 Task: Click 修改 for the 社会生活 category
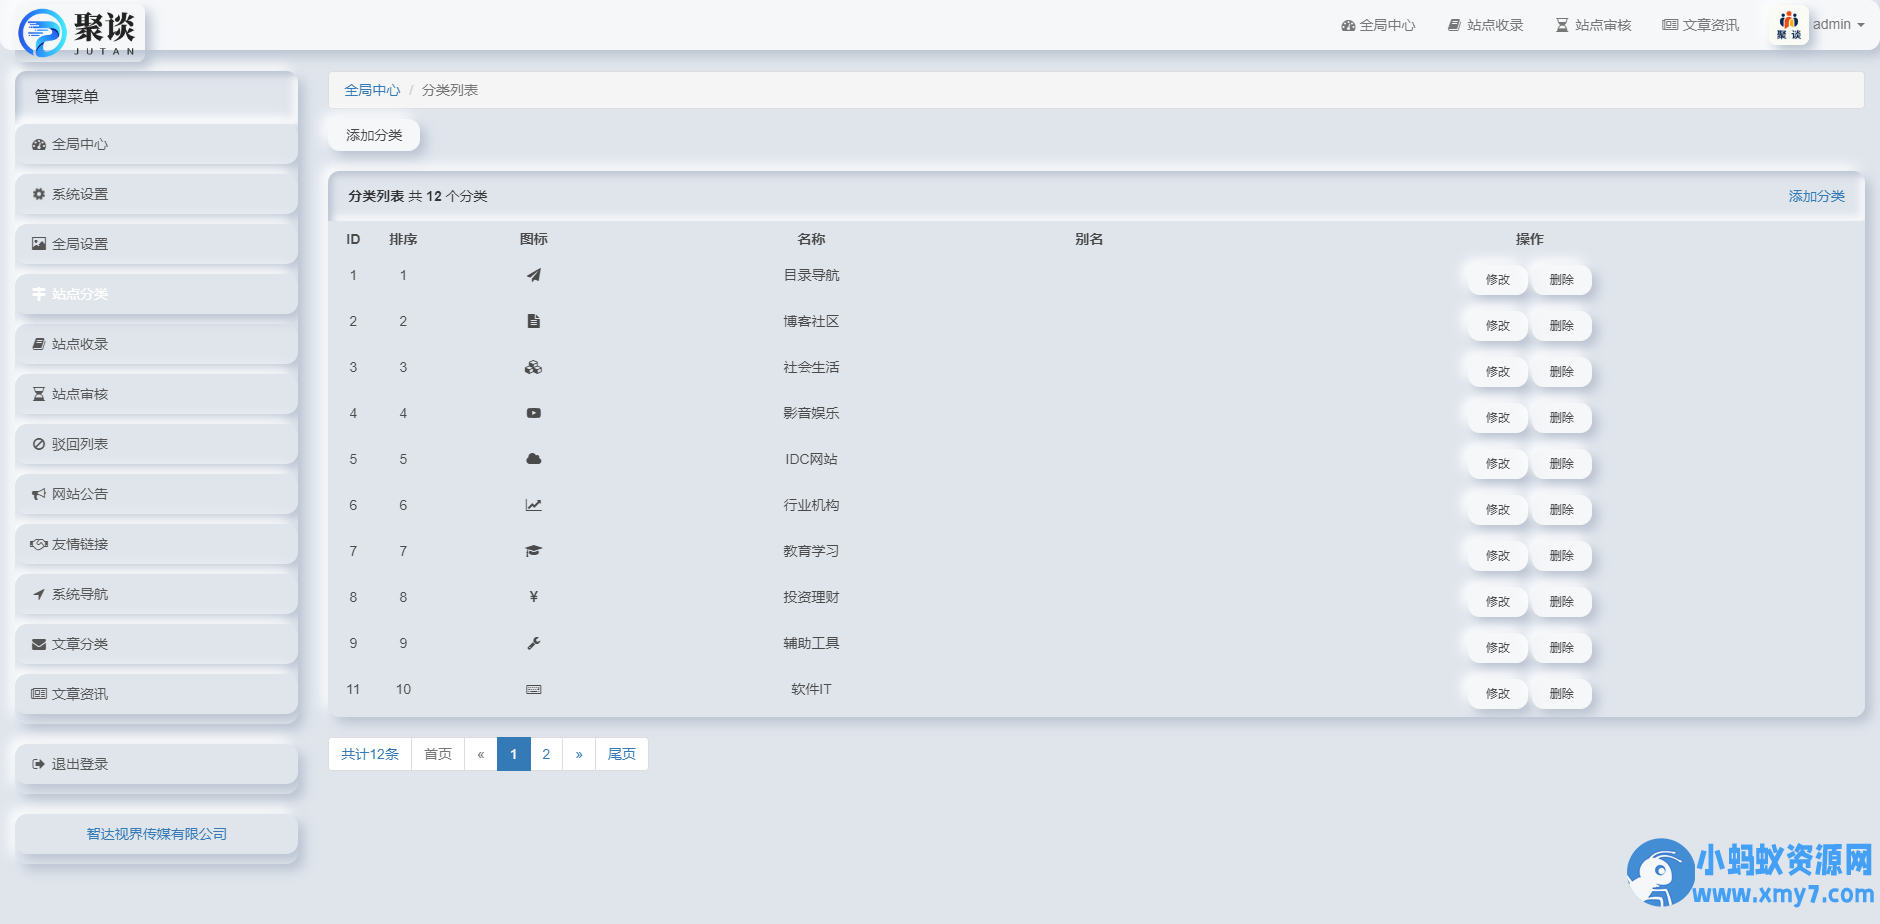click(x=1497, y=372)
